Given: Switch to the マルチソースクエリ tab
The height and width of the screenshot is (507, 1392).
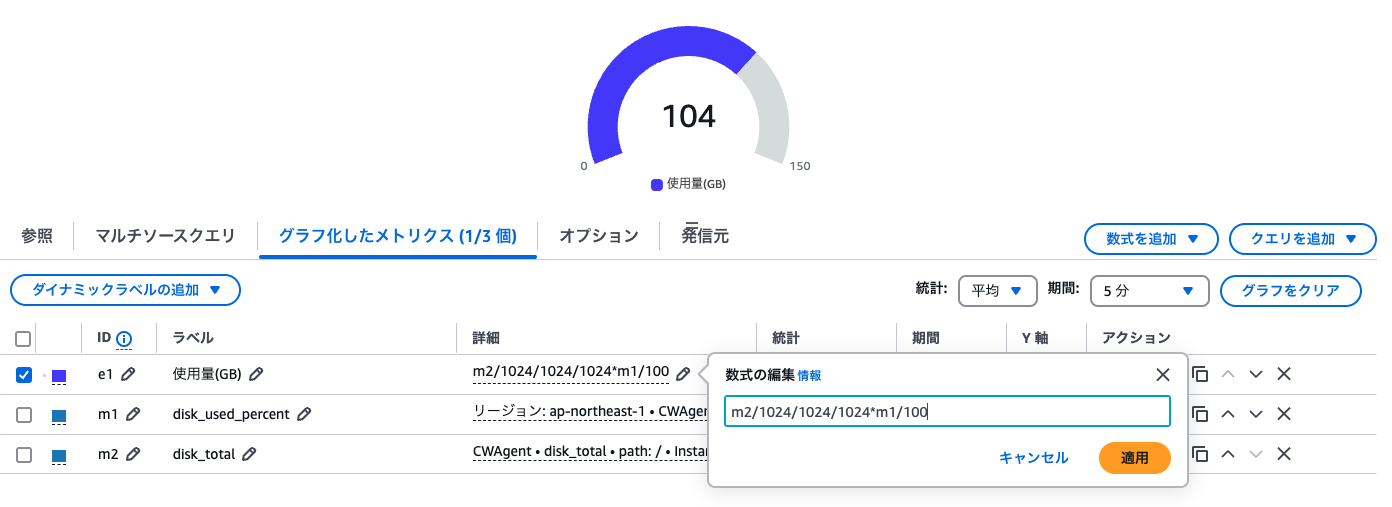Looking at the screenshot, I should (x=165, y=236).
